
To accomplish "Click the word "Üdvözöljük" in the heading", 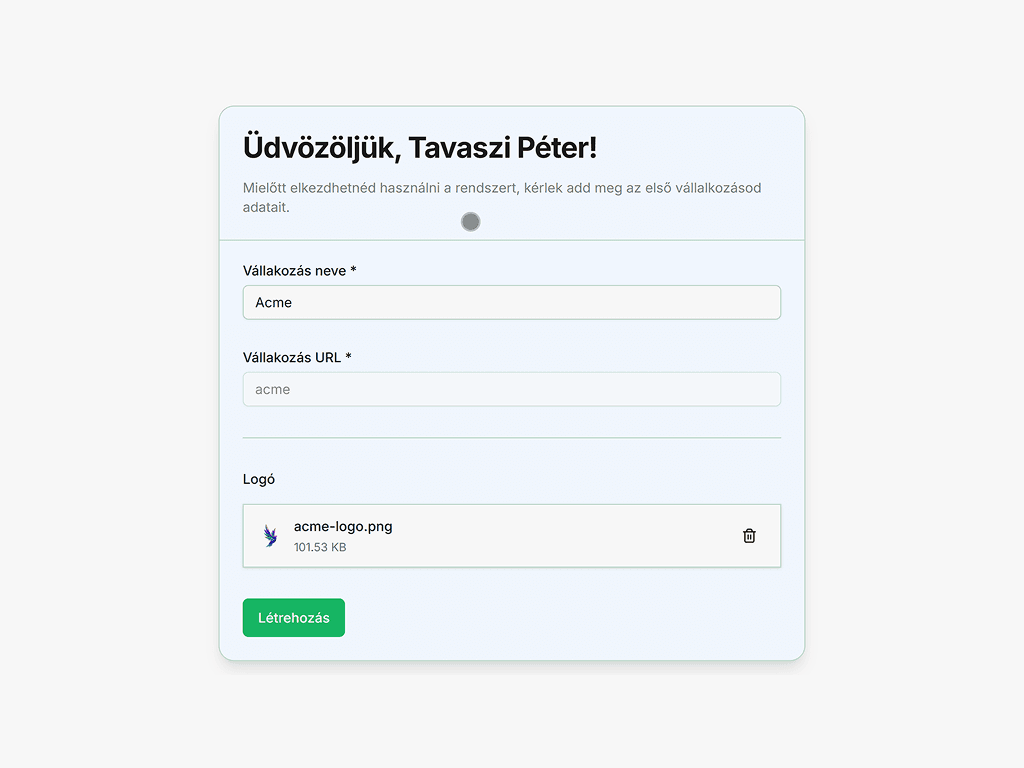I will coord(321,148).
